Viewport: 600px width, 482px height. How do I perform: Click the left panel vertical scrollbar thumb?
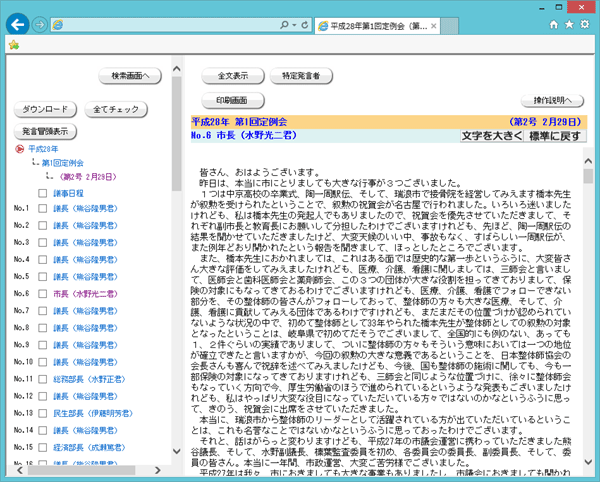(176, 134)
